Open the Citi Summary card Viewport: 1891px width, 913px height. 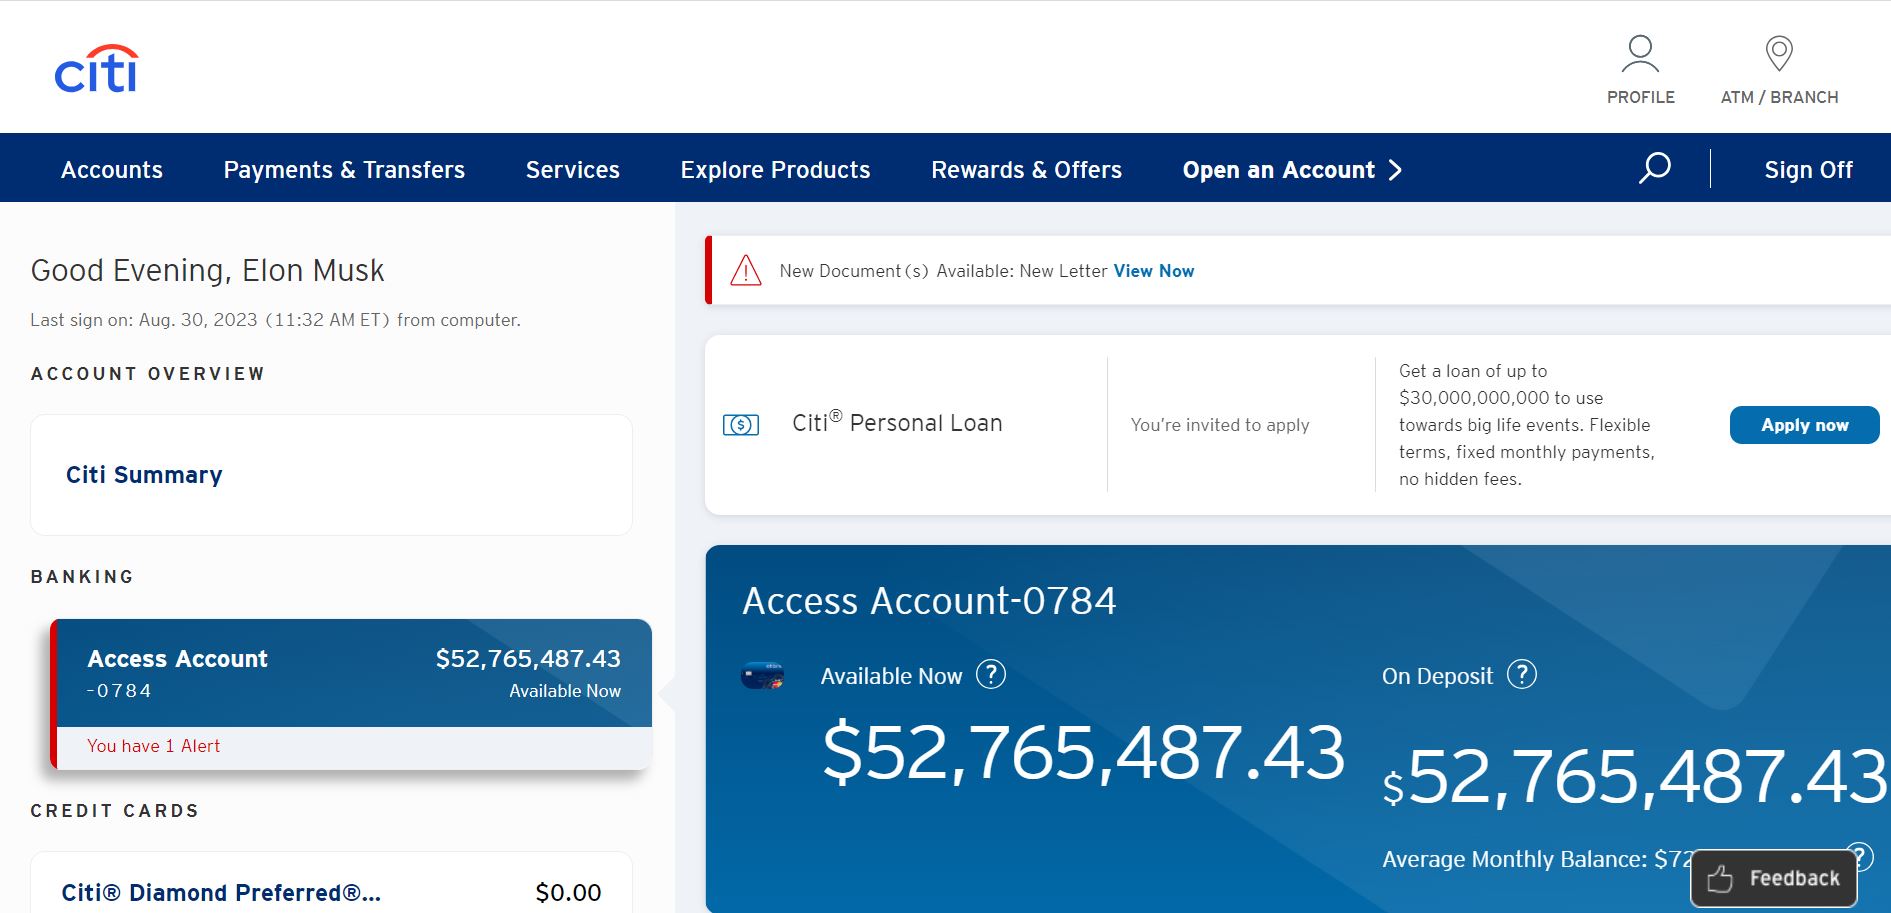click(x=331, y=475)
